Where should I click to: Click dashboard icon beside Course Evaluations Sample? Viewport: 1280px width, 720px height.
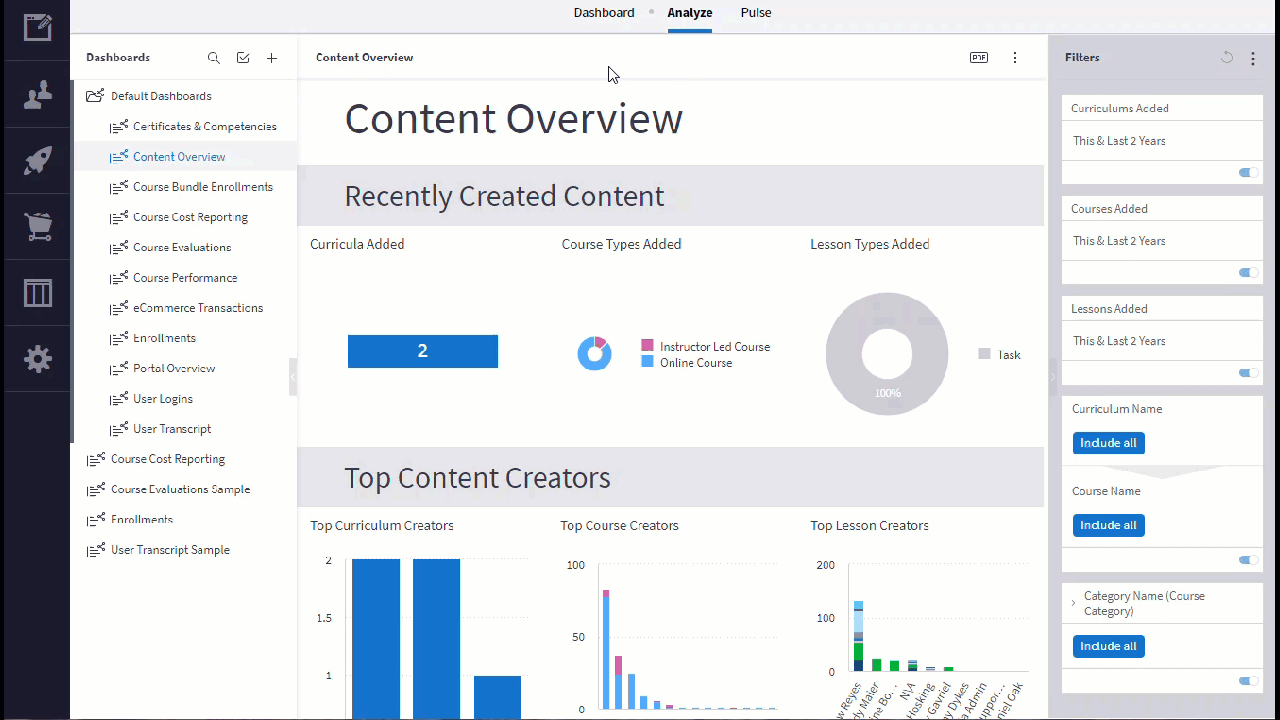[x=96, y=490]
